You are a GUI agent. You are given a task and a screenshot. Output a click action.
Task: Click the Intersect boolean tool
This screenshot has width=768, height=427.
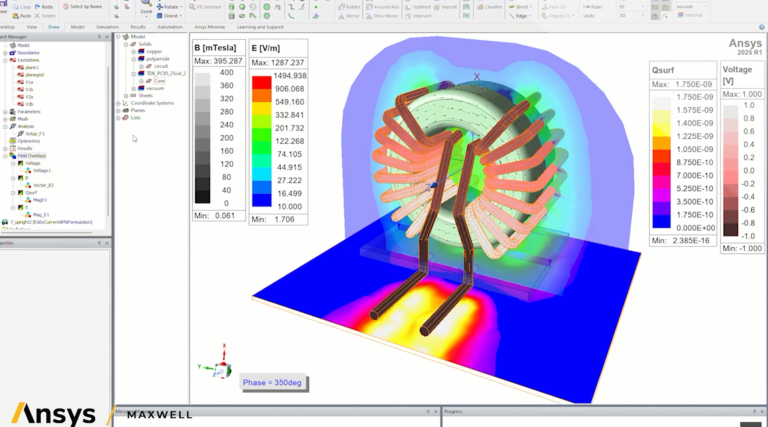(418, 16)
